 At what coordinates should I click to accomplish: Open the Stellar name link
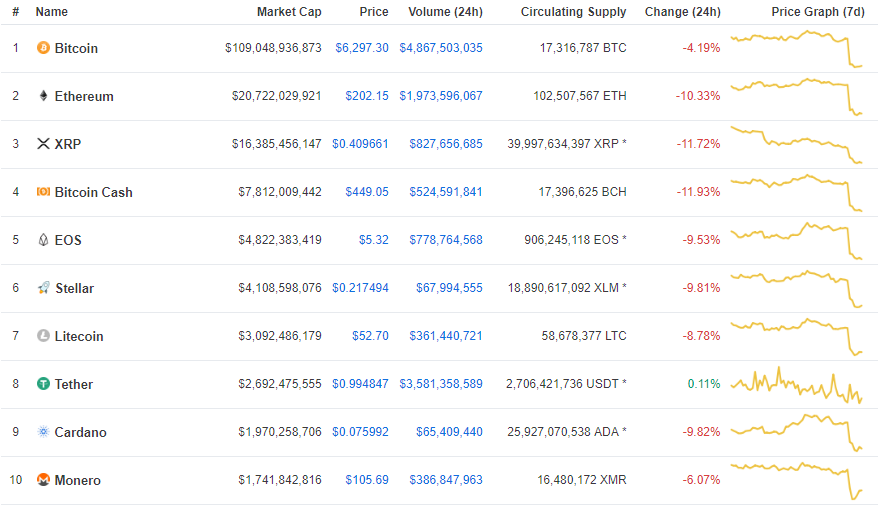(x=74, y=288)
